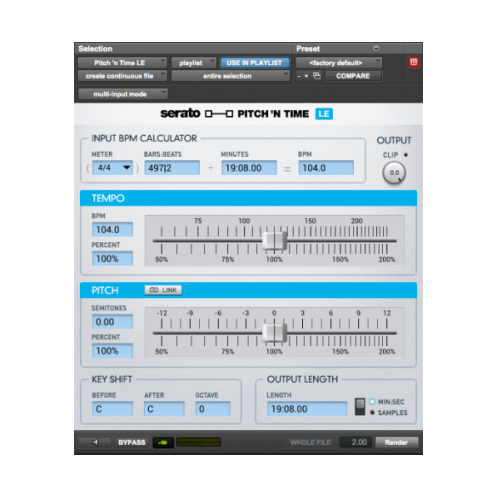Click the Octave field
497x497 pixels.
pos(213,409)
